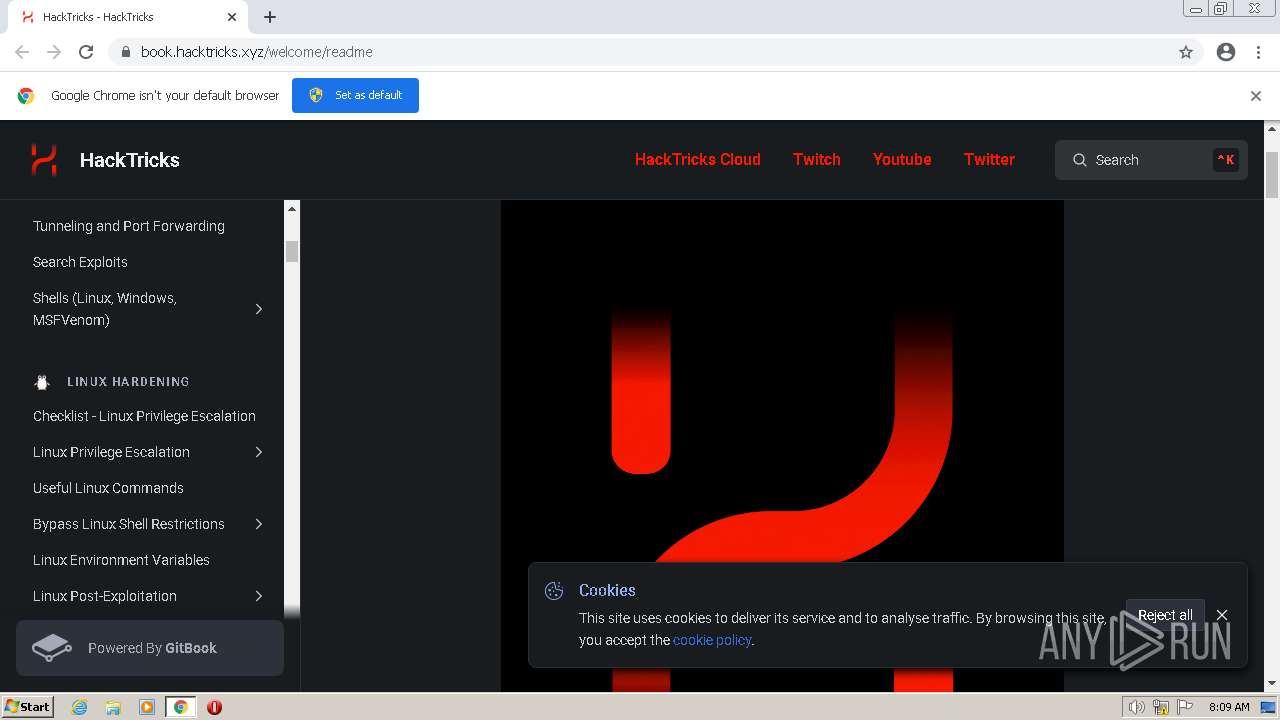The width and height of the screenshot is (1280, 720).
Task: Click the page vertical scrollbar thumb
Action: pyautogui.click(x=1272, y=175)
